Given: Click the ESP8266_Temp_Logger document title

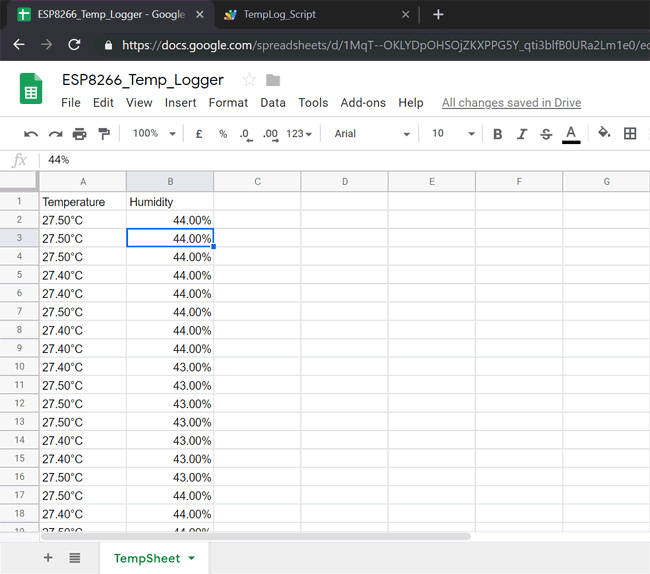Looking at the screenshot, I should coord(143,80).
